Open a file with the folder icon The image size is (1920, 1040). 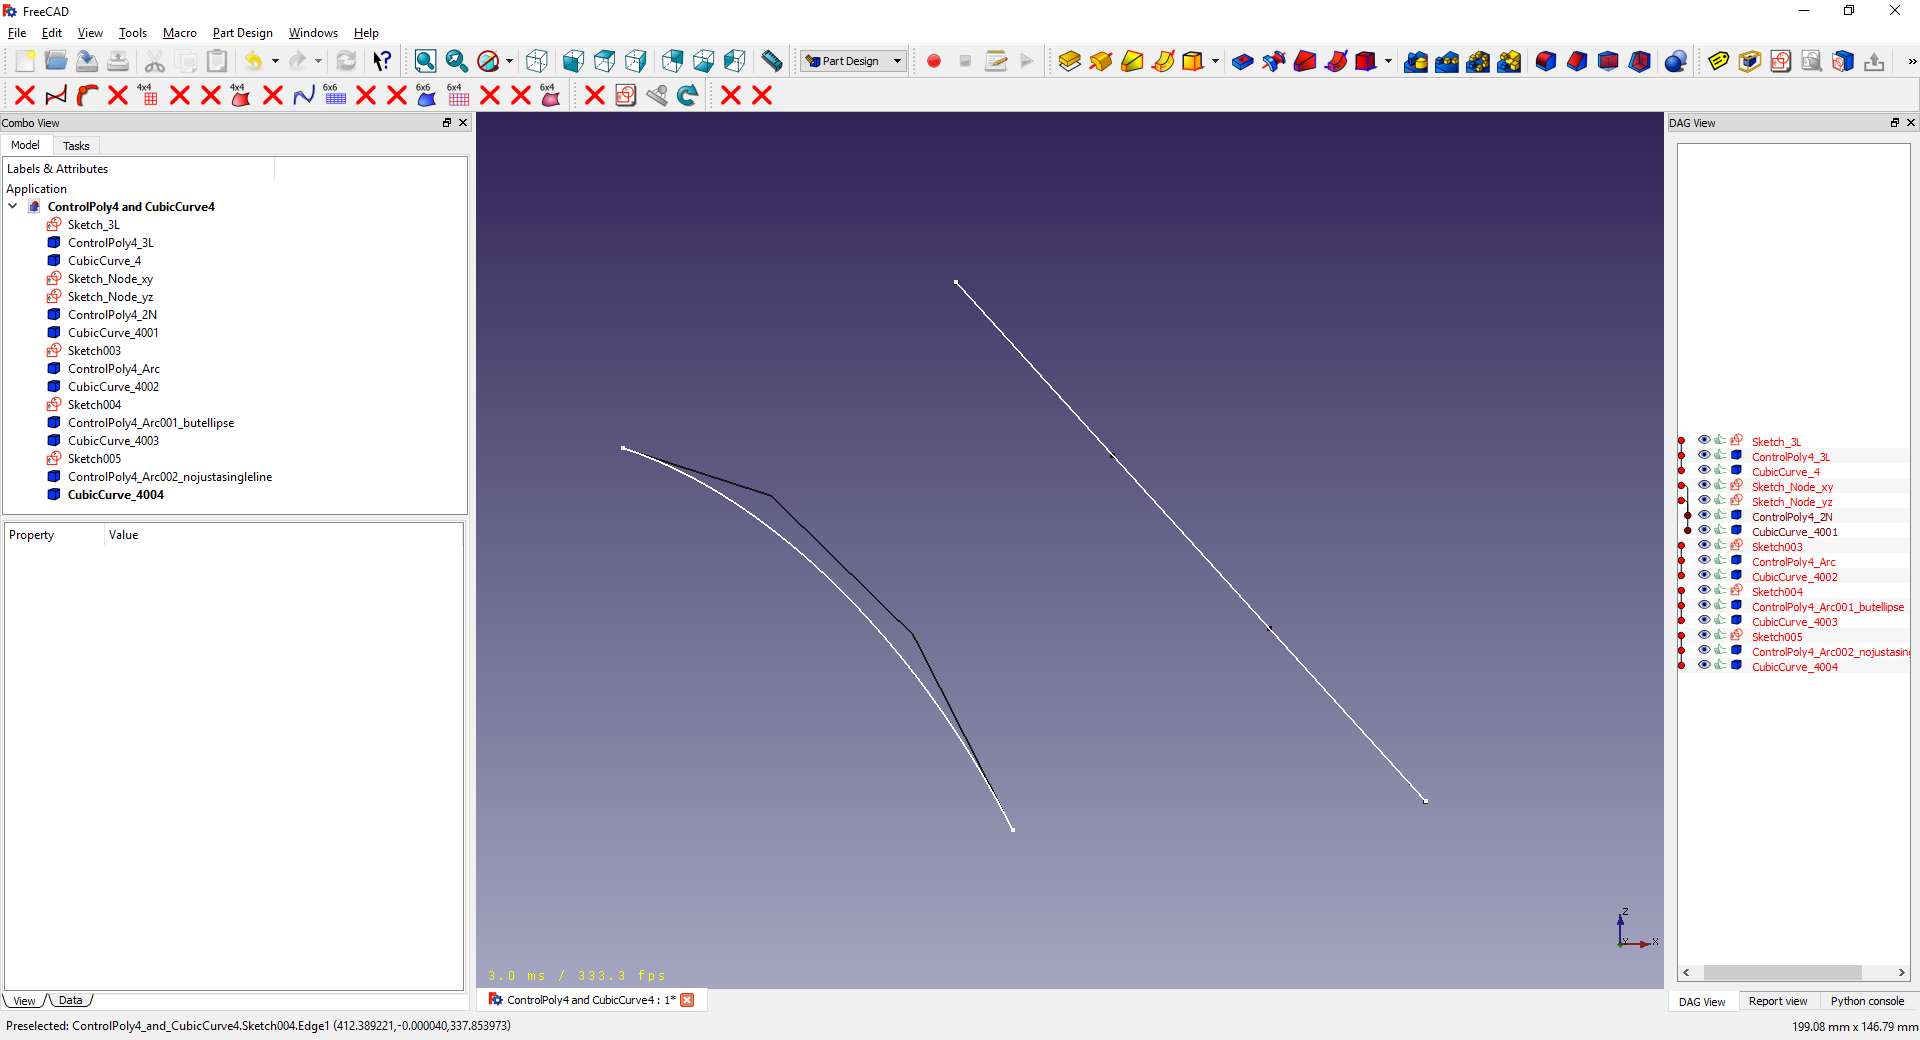(x=56, y=61)
